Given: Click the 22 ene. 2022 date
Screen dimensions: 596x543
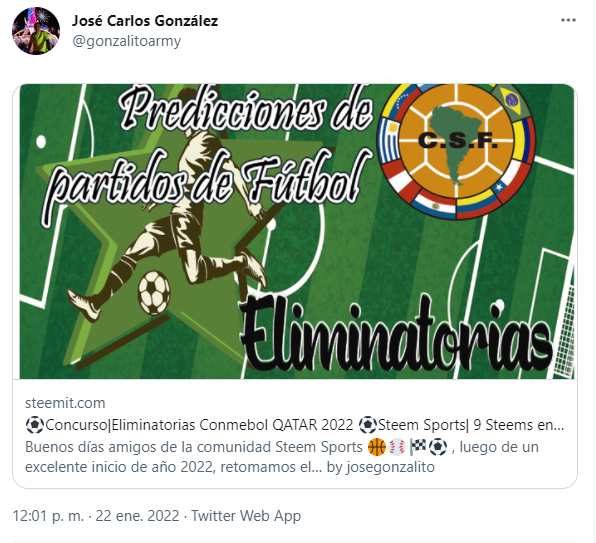Looking at the screenshot, I should (137, 516).
